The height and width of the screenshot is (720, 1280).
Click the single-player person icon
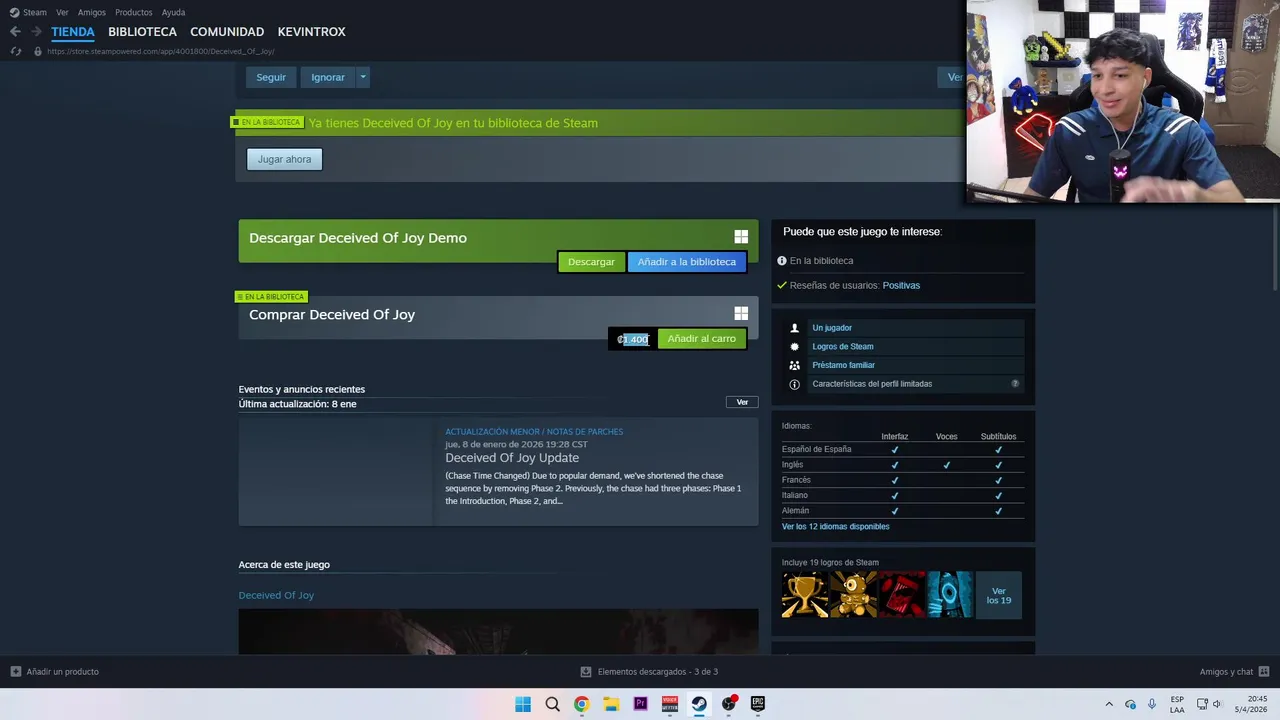click(x=795, y=328)
